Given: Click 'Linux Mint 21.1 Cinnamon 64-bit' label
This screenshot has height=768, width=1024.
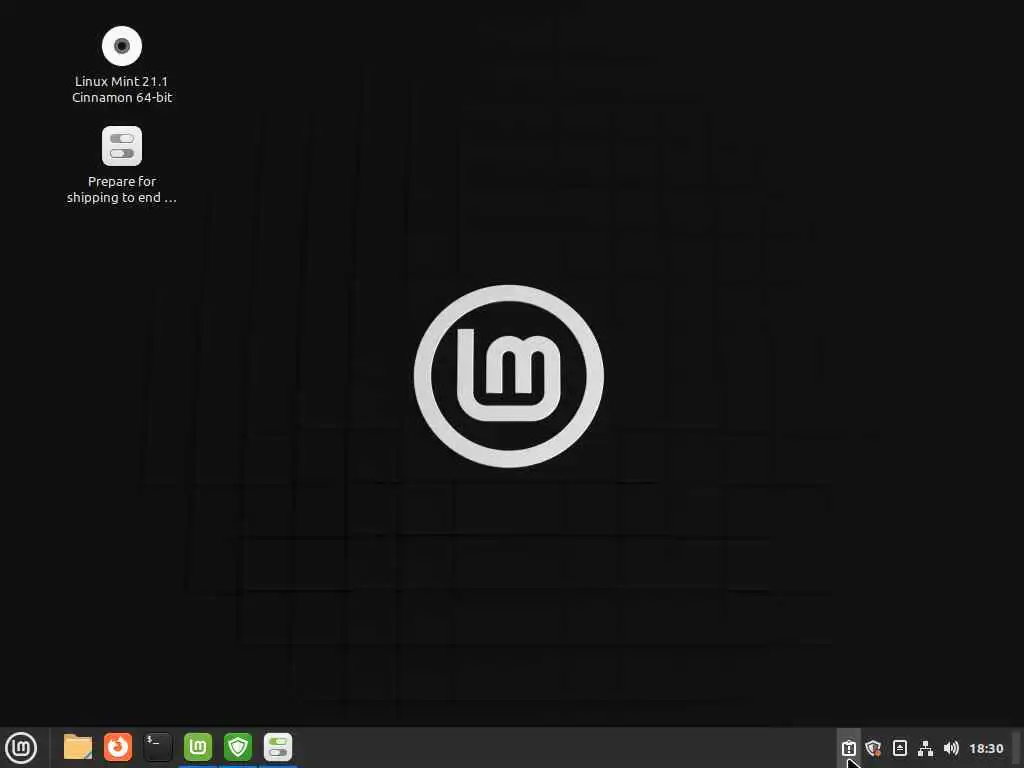Looking at the screenshot, I should point(122,89).
